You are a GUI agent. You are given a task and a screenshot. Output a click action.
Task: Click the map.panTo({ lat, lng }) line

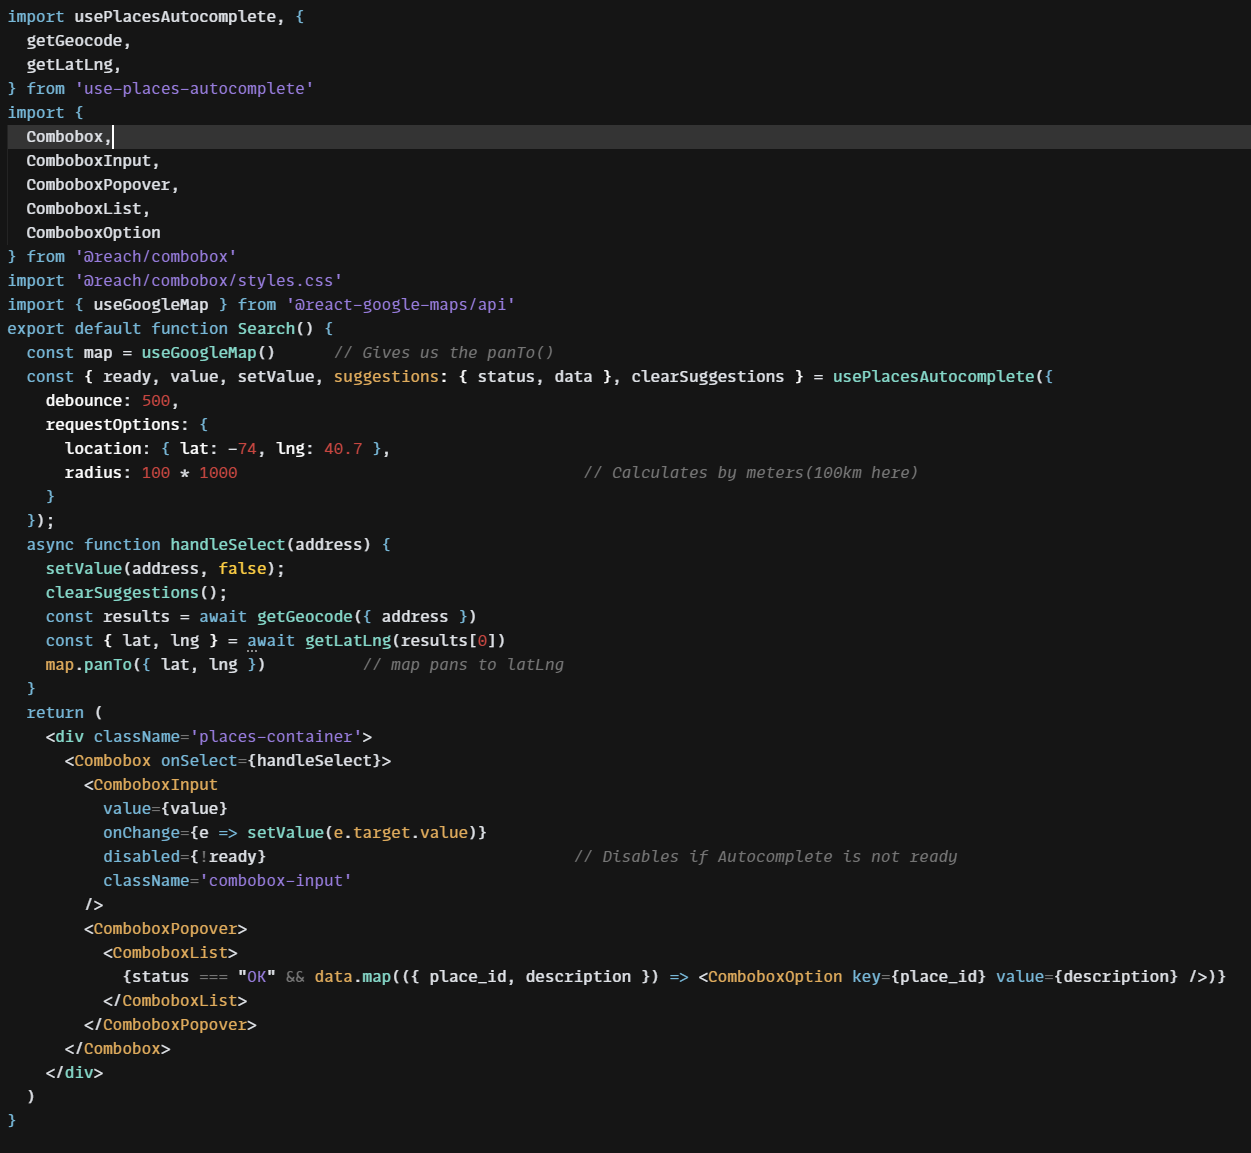point(155,665)
